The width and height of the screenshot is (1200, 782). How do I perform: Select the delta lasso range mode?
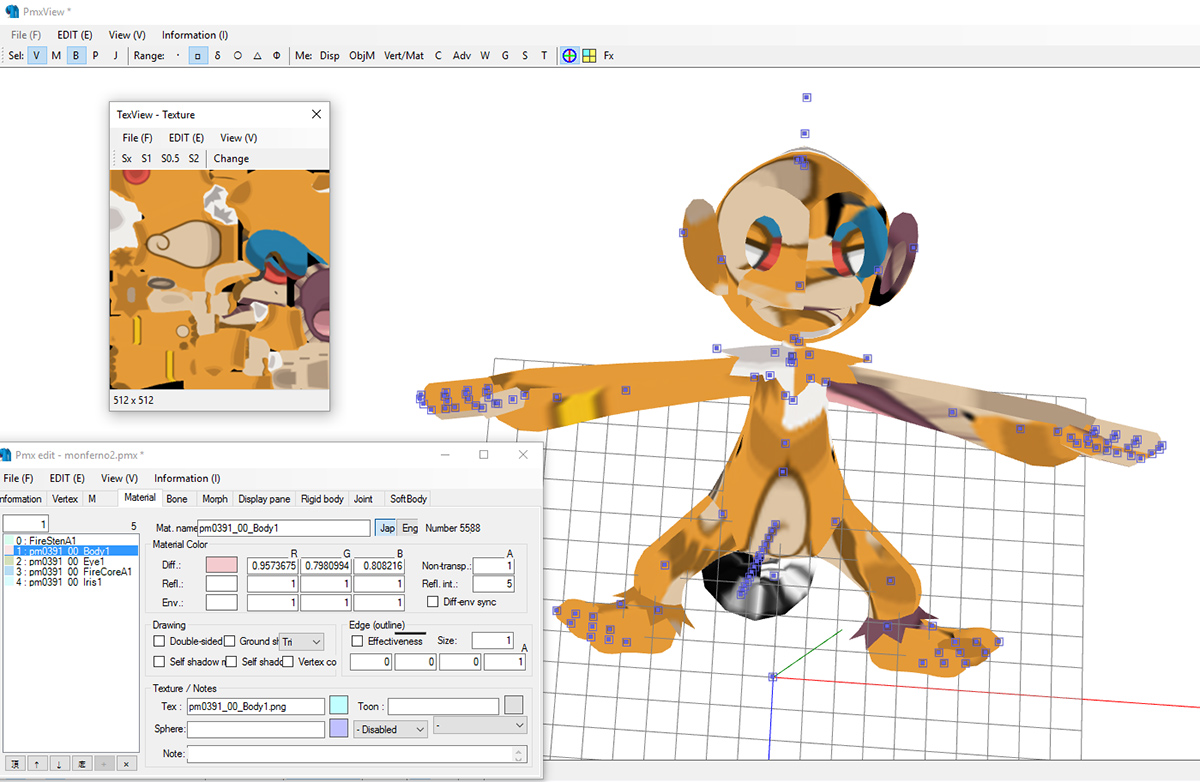pos(218,56)
